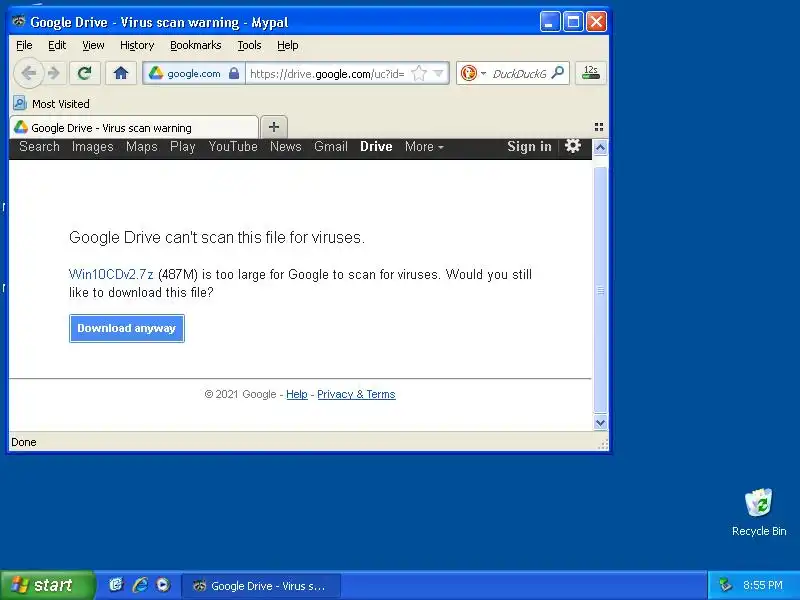
Task: Click the 12s timer toolbar button
Action: coord(590,73)
